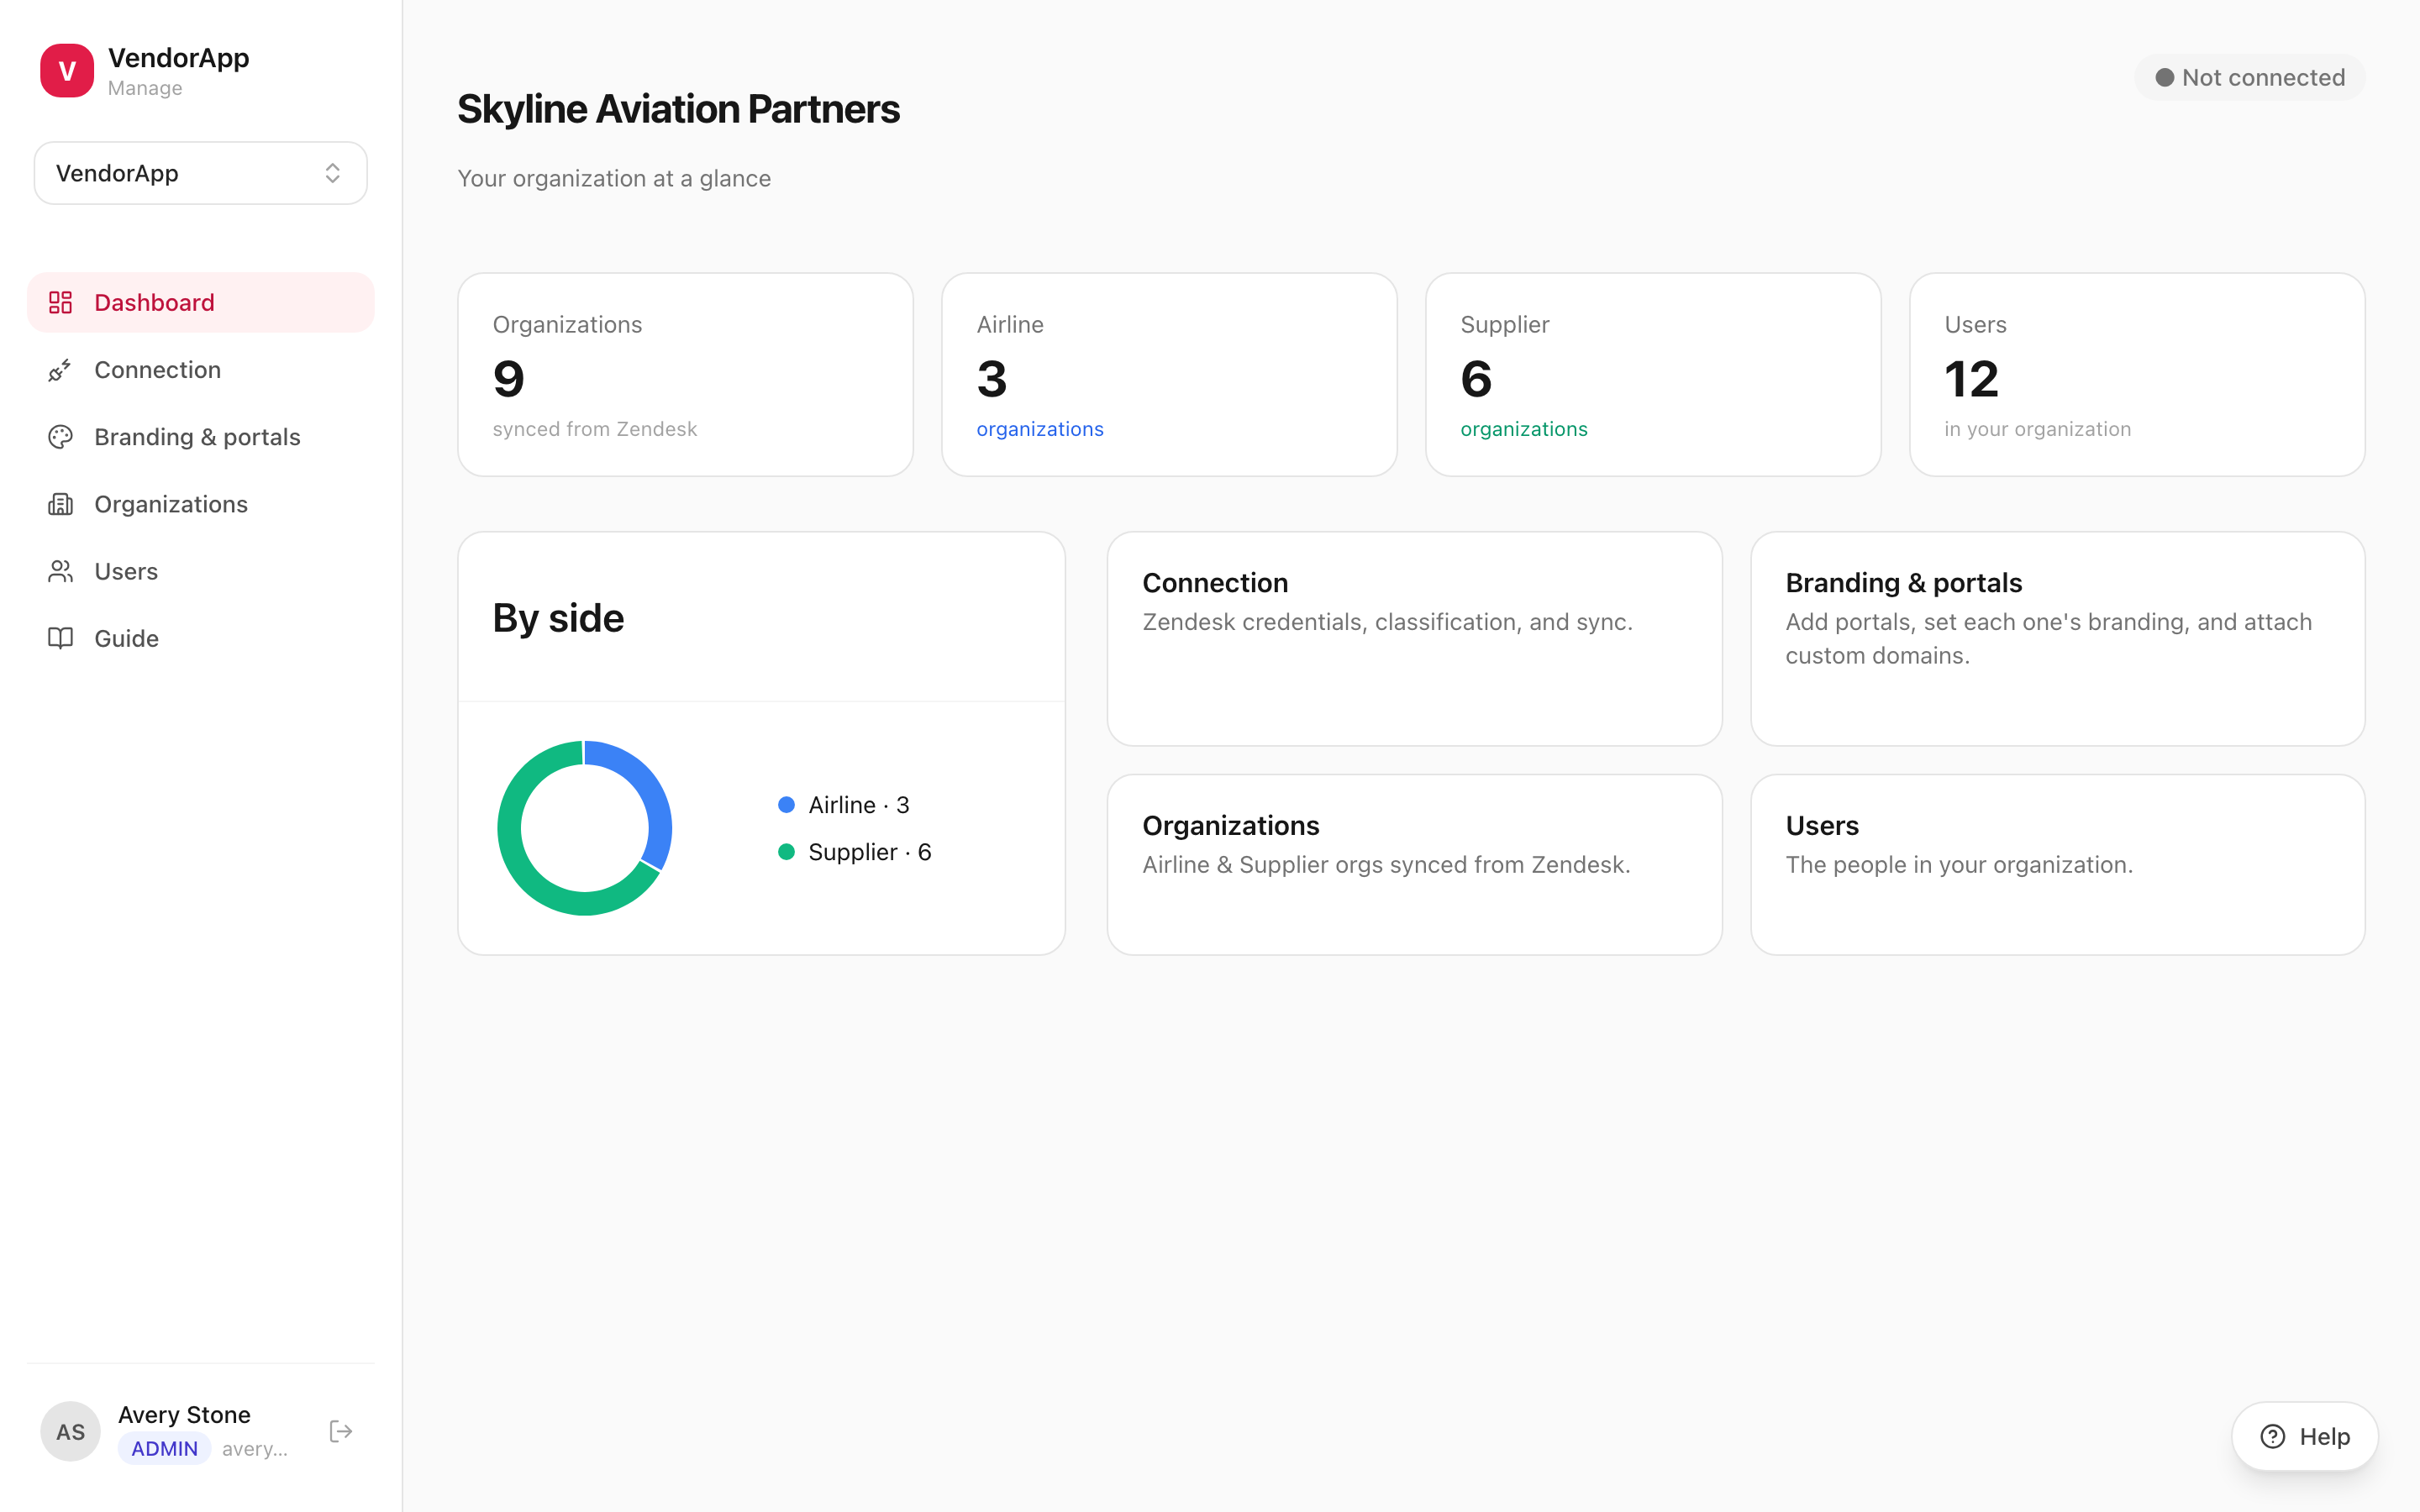
Task: Go to Branding & portals in sidebar
Action: (x=201, y=437)
